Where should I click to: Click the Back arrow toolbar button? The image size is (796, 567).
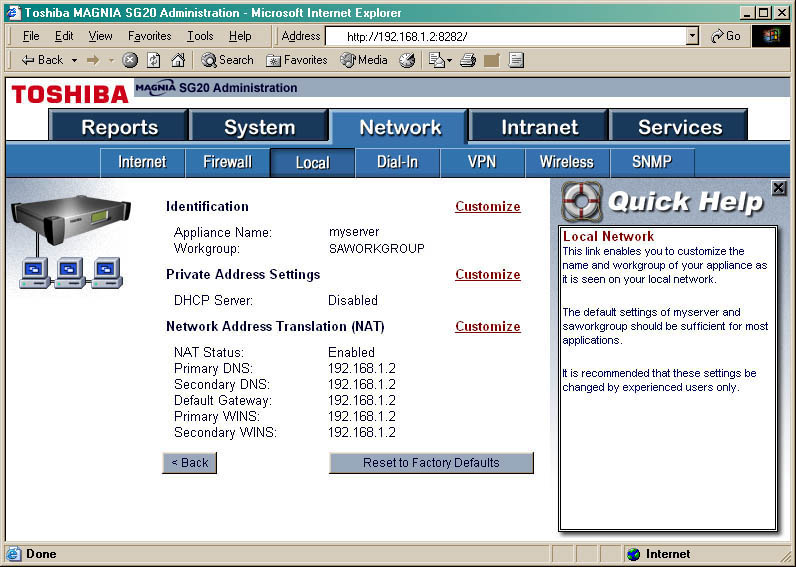pyautogui.click(x=42, y=60)
